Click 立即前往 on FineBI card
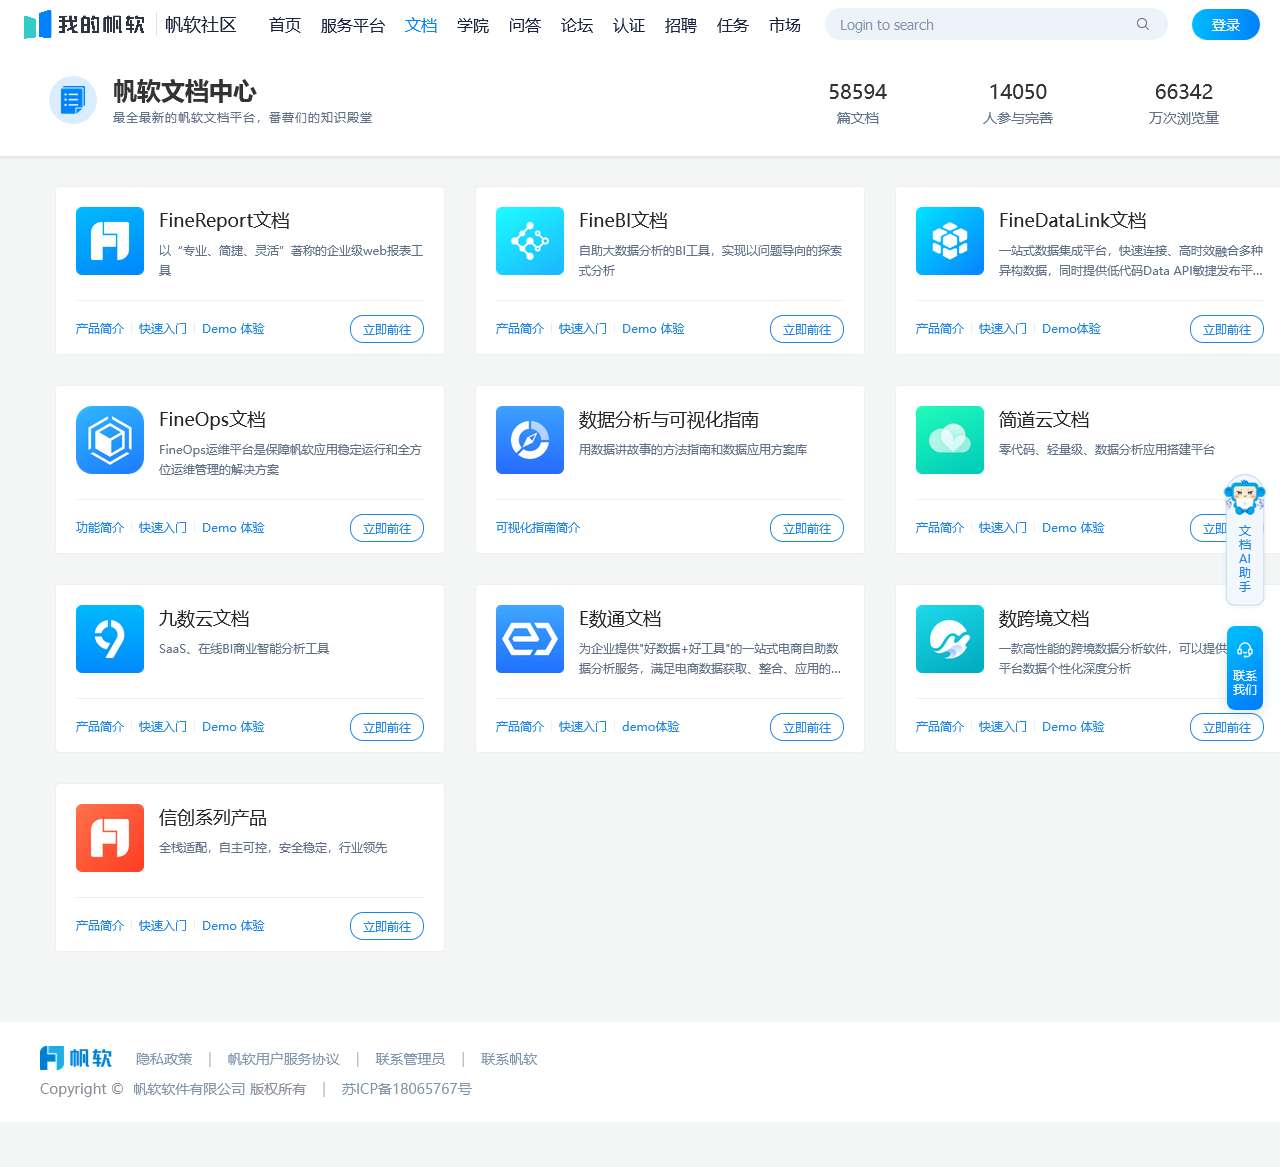Viewport: 1280px width, 1167px height. tap(807, 329)
